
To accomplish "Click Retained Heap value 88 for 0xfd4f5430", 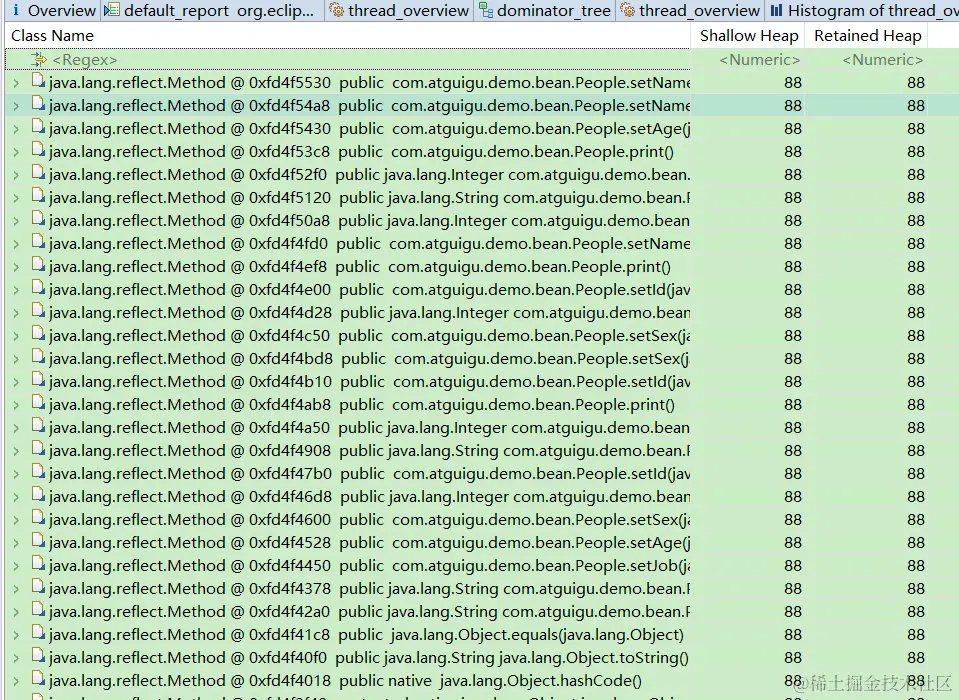I will (x=916, y=129).
